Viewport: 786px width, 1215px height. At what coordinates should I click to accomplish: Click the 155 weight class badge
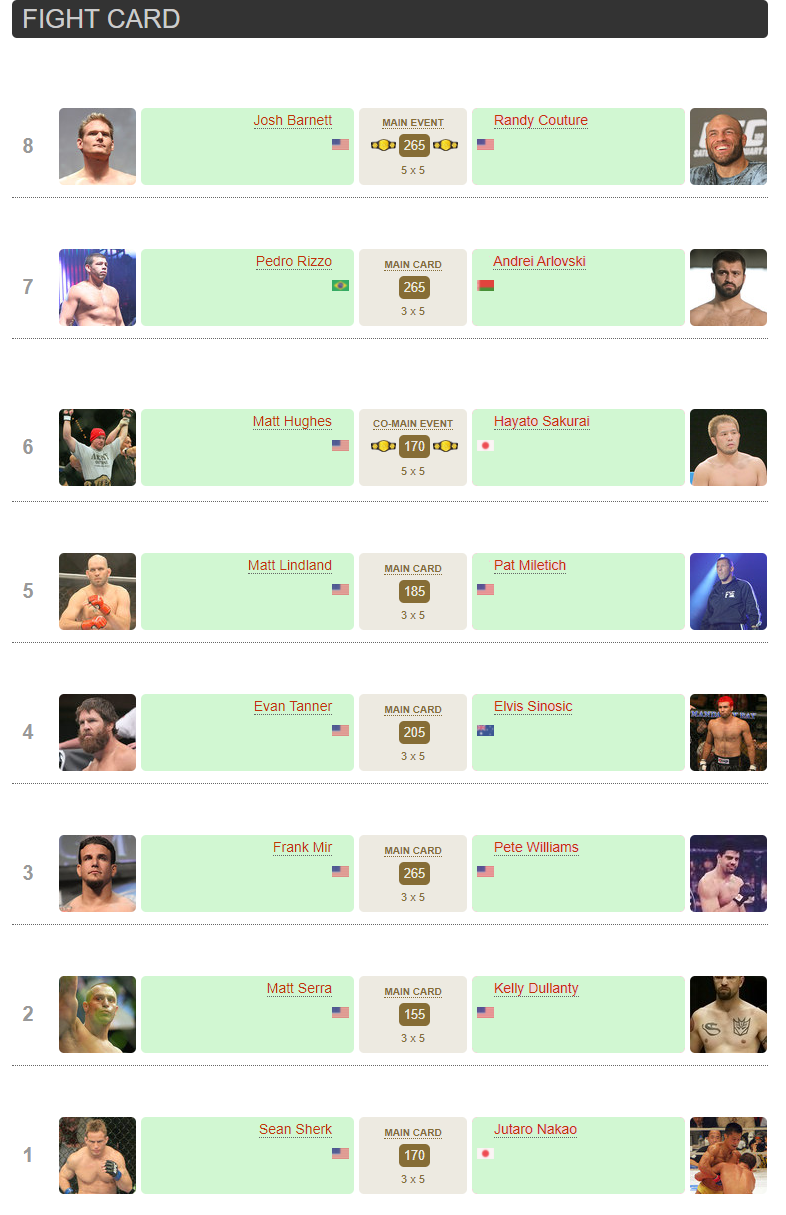click(414, 1014)
